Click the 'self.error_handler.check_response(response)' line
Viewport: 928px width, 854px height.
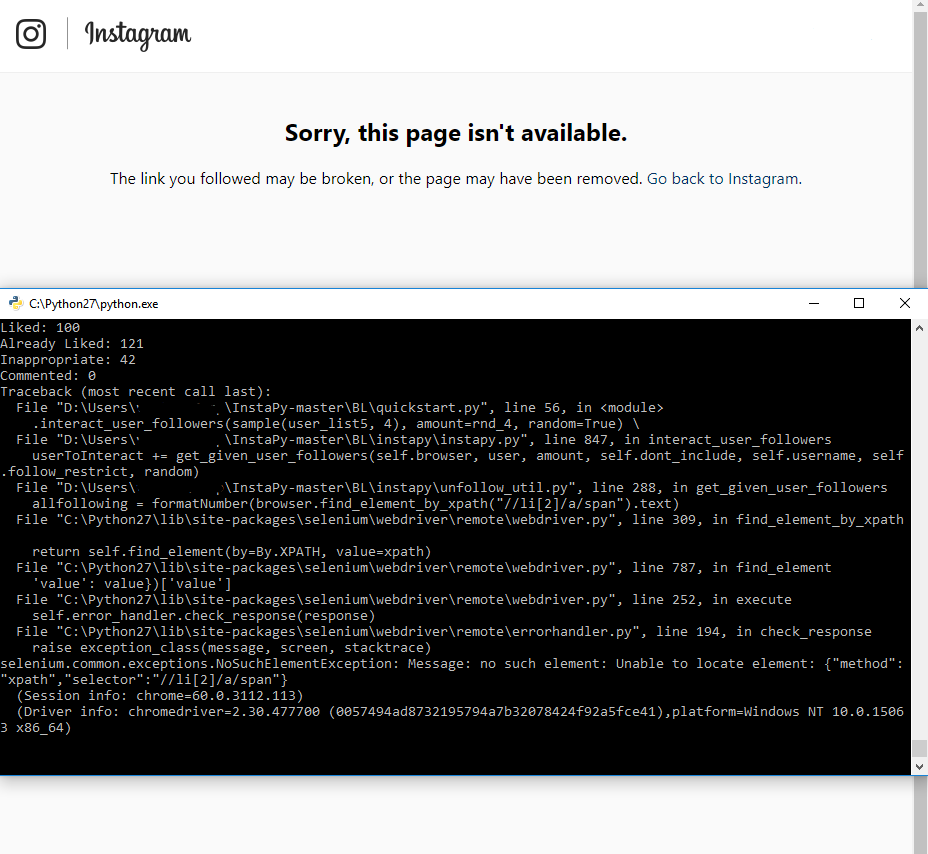pos(204,615)
